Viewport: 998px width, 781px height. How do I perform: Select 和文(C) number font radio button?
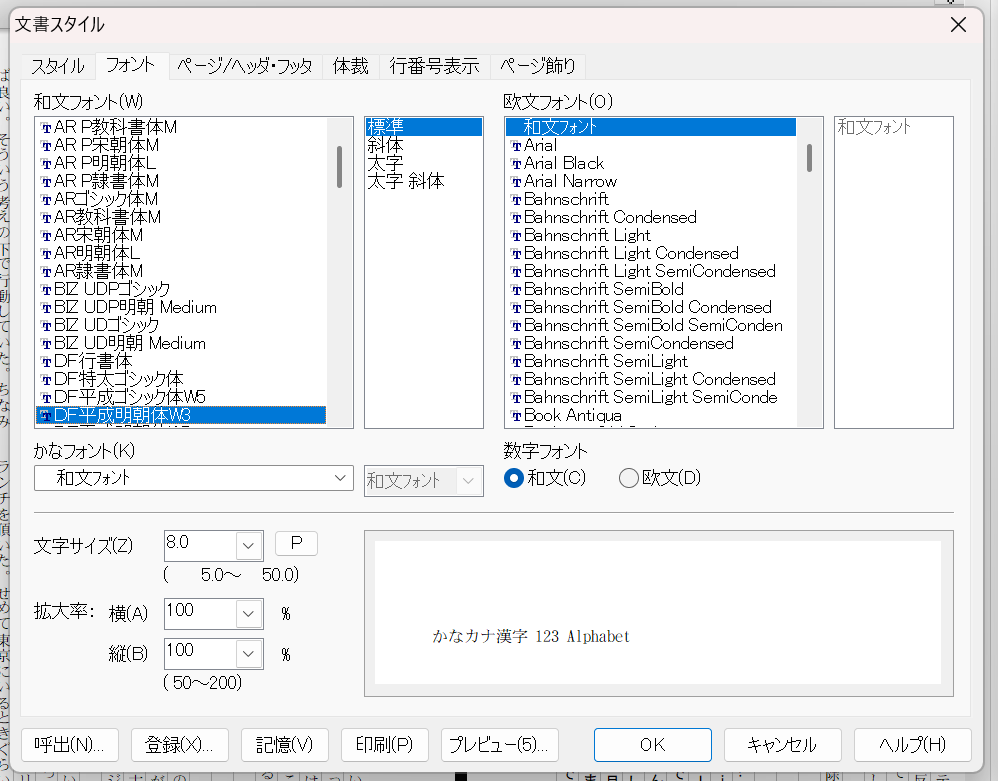515,478
